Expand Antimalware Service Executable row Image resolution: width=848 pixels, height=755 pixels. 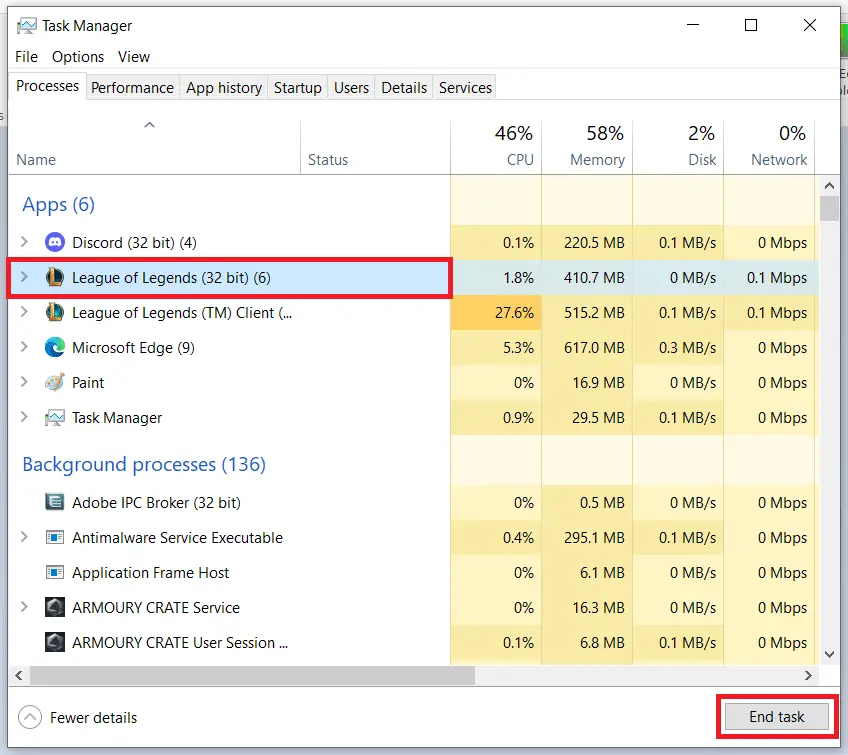click(24, 537)
